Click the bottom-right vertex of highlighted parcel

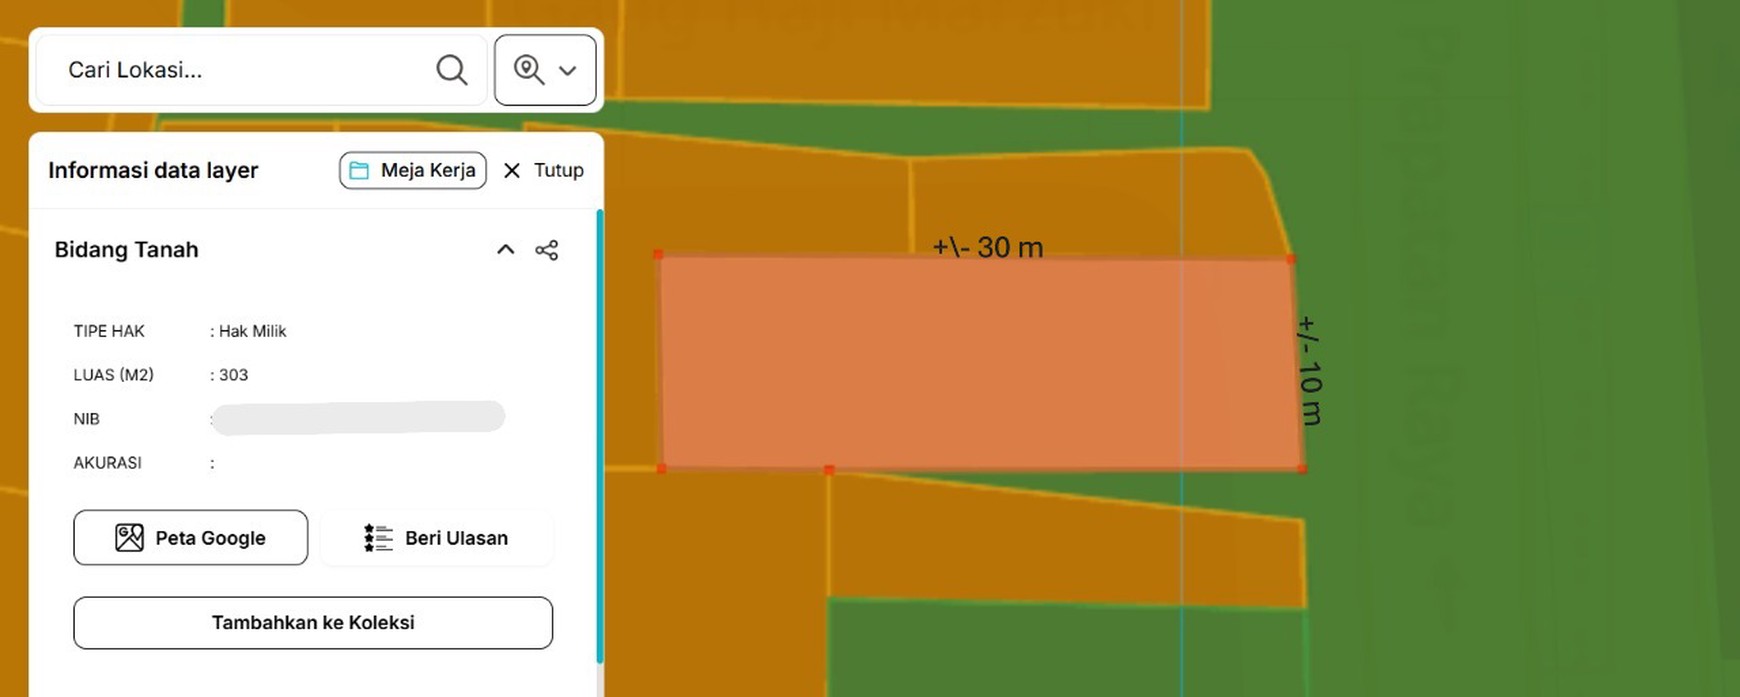pyautogui.click(x=1302, y=468)
